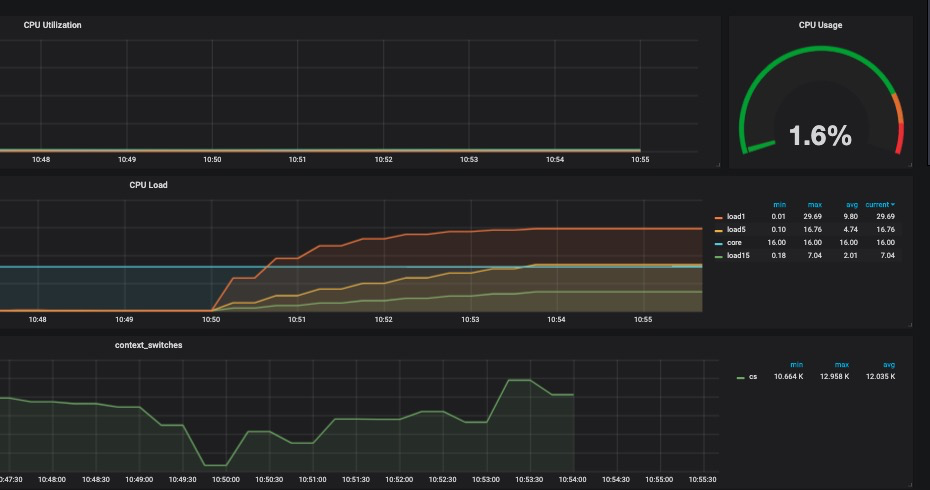This screenshot has width=930, height=490.
Task: Sort context_switches legend by avg
Action: (888, 365)
